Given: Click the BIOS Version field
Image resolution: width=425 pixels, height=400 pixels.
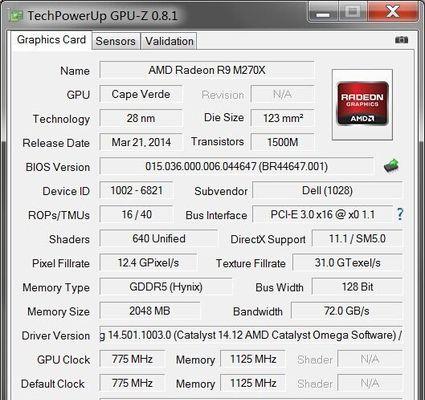Looking at the screenshot, I should (236, 166).
